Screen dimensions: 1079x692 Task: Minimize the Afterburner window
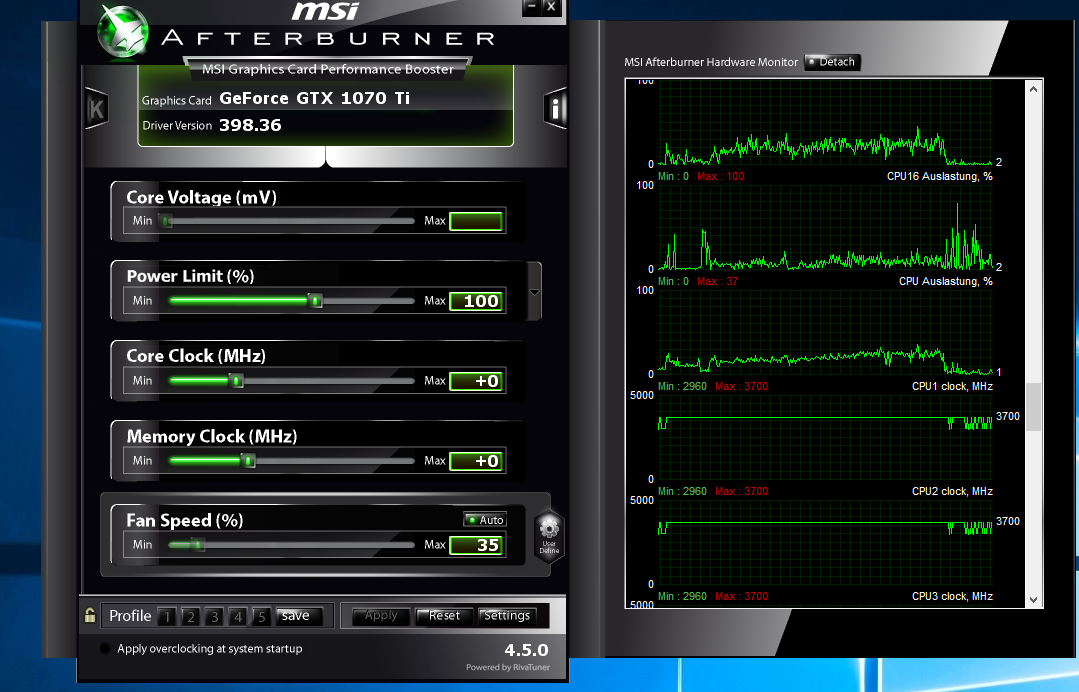531,7
